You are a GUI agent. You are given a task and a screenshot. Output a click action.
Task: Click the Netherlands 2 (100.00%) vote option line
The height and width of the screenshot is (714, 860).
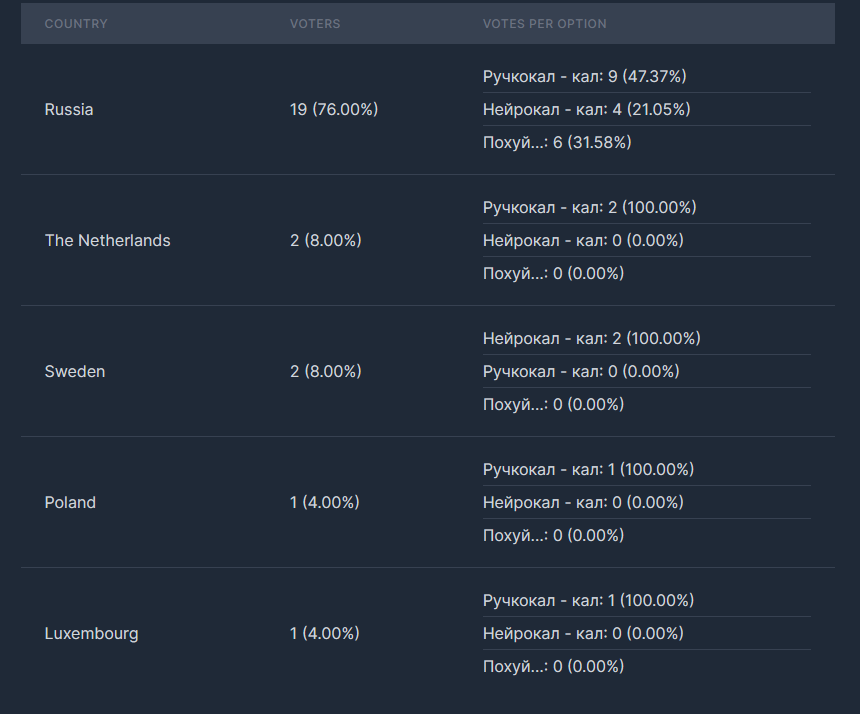590,208
